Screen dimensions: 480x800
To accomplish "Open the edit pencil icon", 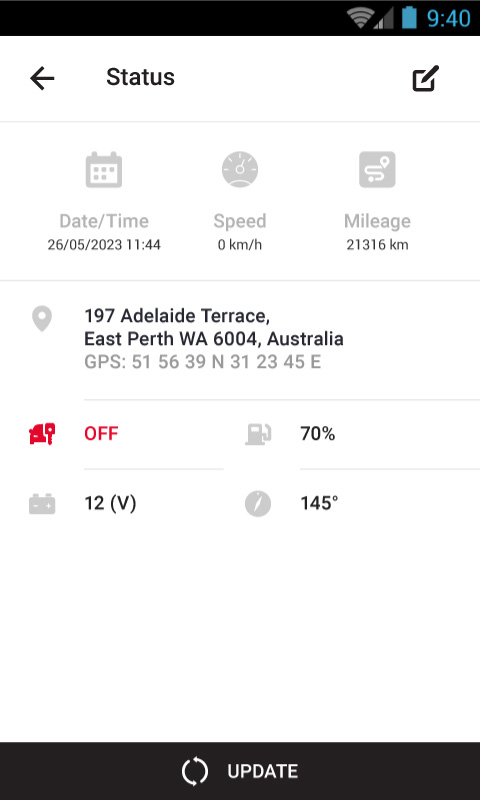I will coord(425,79).
